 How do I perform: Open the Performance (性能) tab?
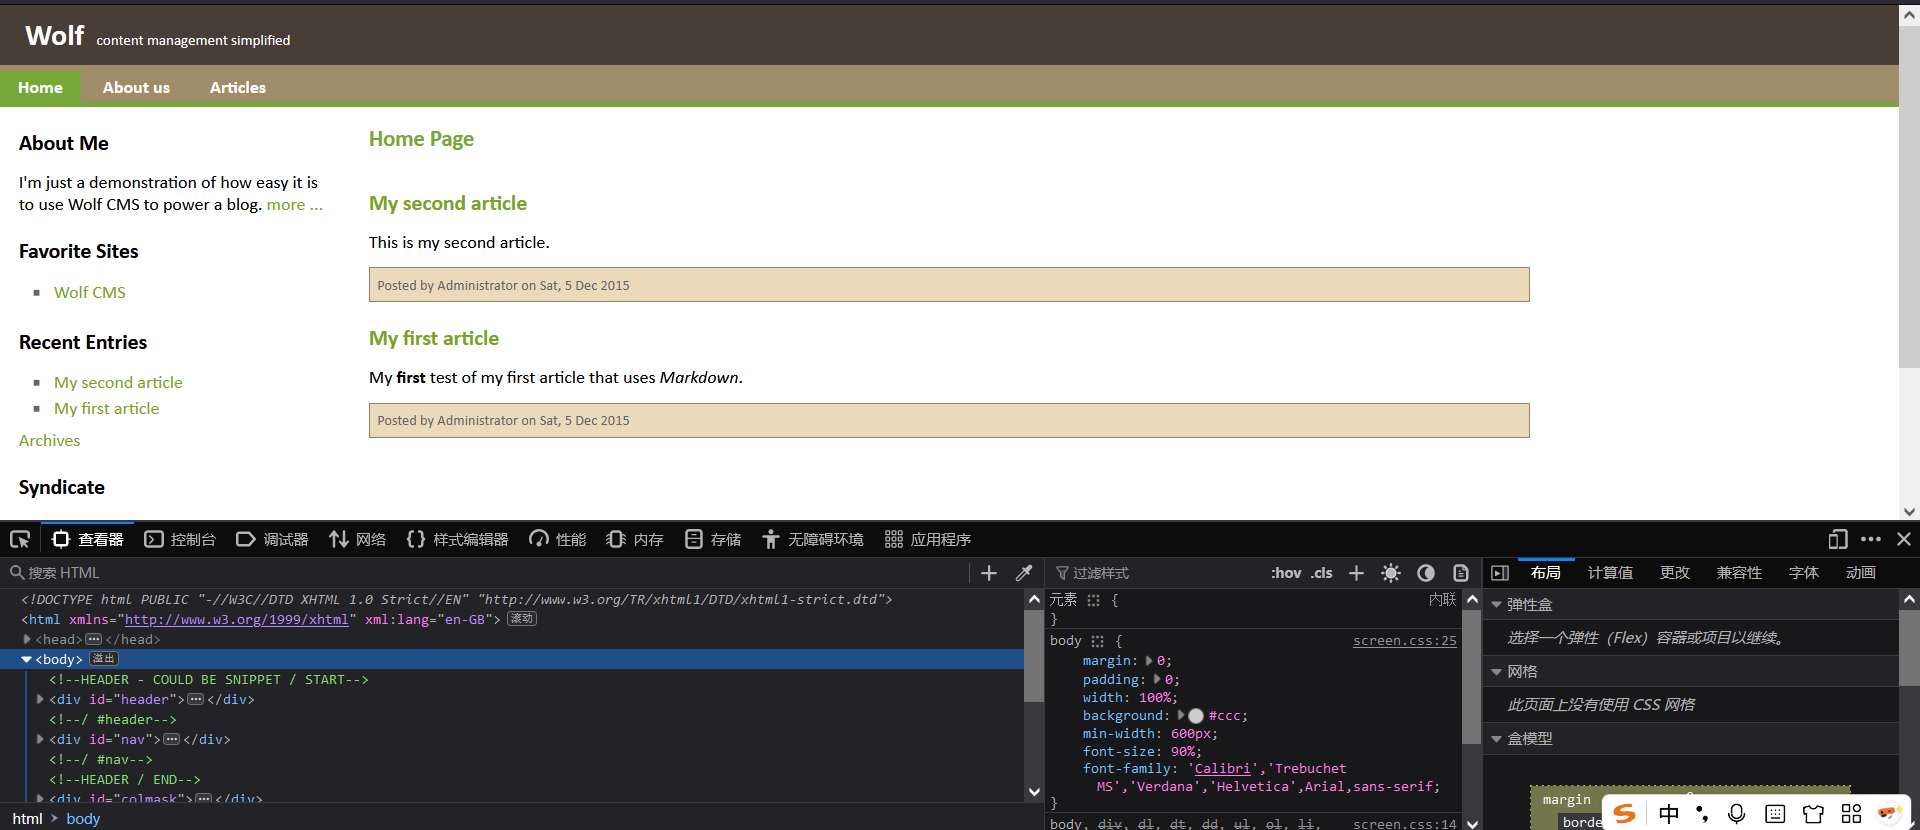557,540
